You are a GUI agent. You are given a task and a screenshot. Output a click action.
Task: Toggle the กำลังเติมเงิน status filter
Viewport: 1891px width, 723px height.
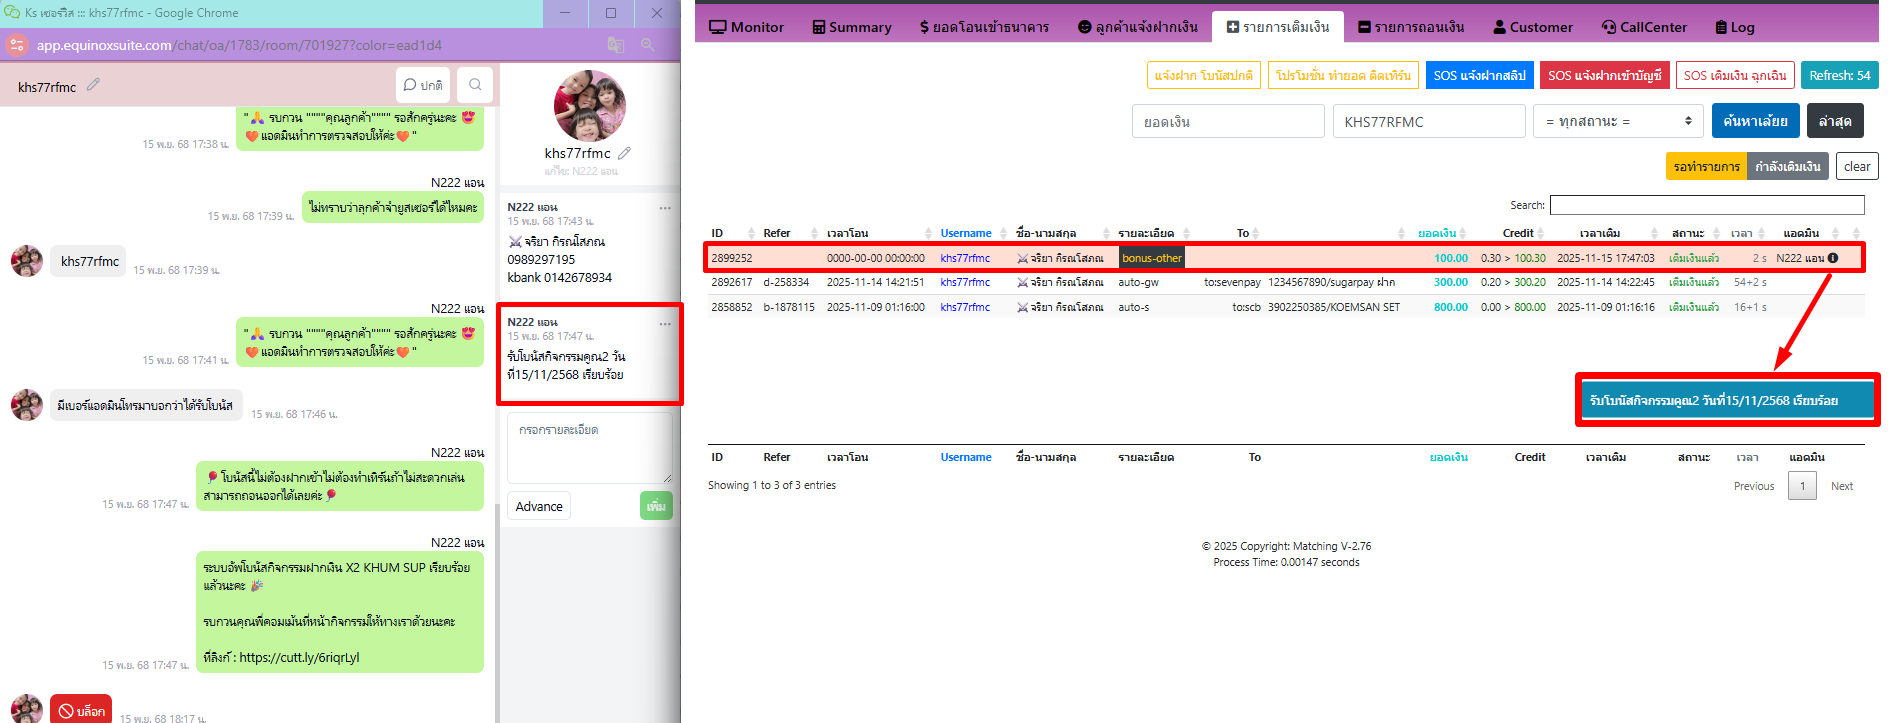[x=1787, y=167]
